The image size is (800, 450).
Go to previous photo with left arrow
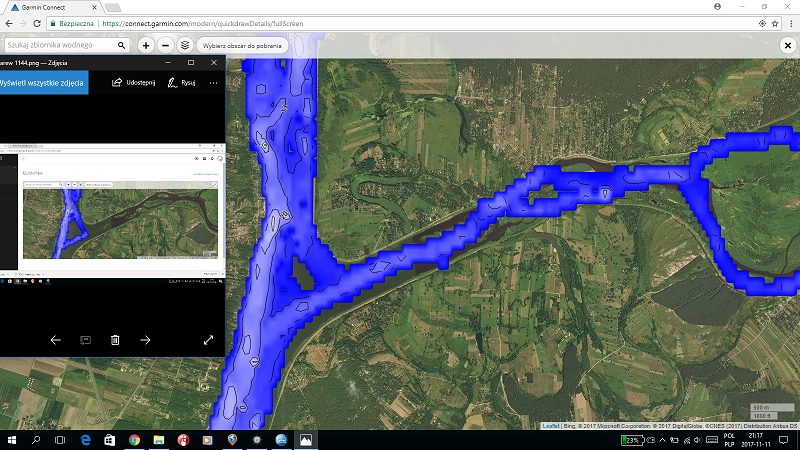click(56, 340)
